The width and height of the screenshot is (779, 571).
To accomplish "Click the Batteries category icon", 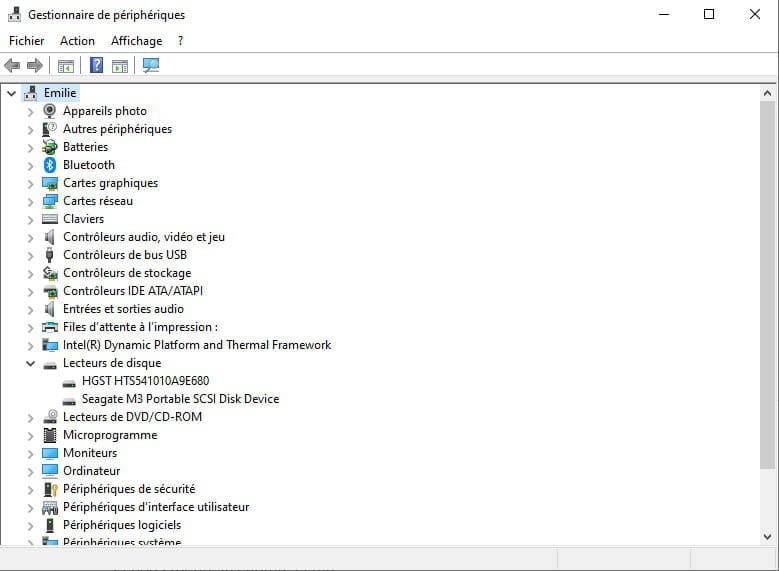I will click(x=50, y=147).
